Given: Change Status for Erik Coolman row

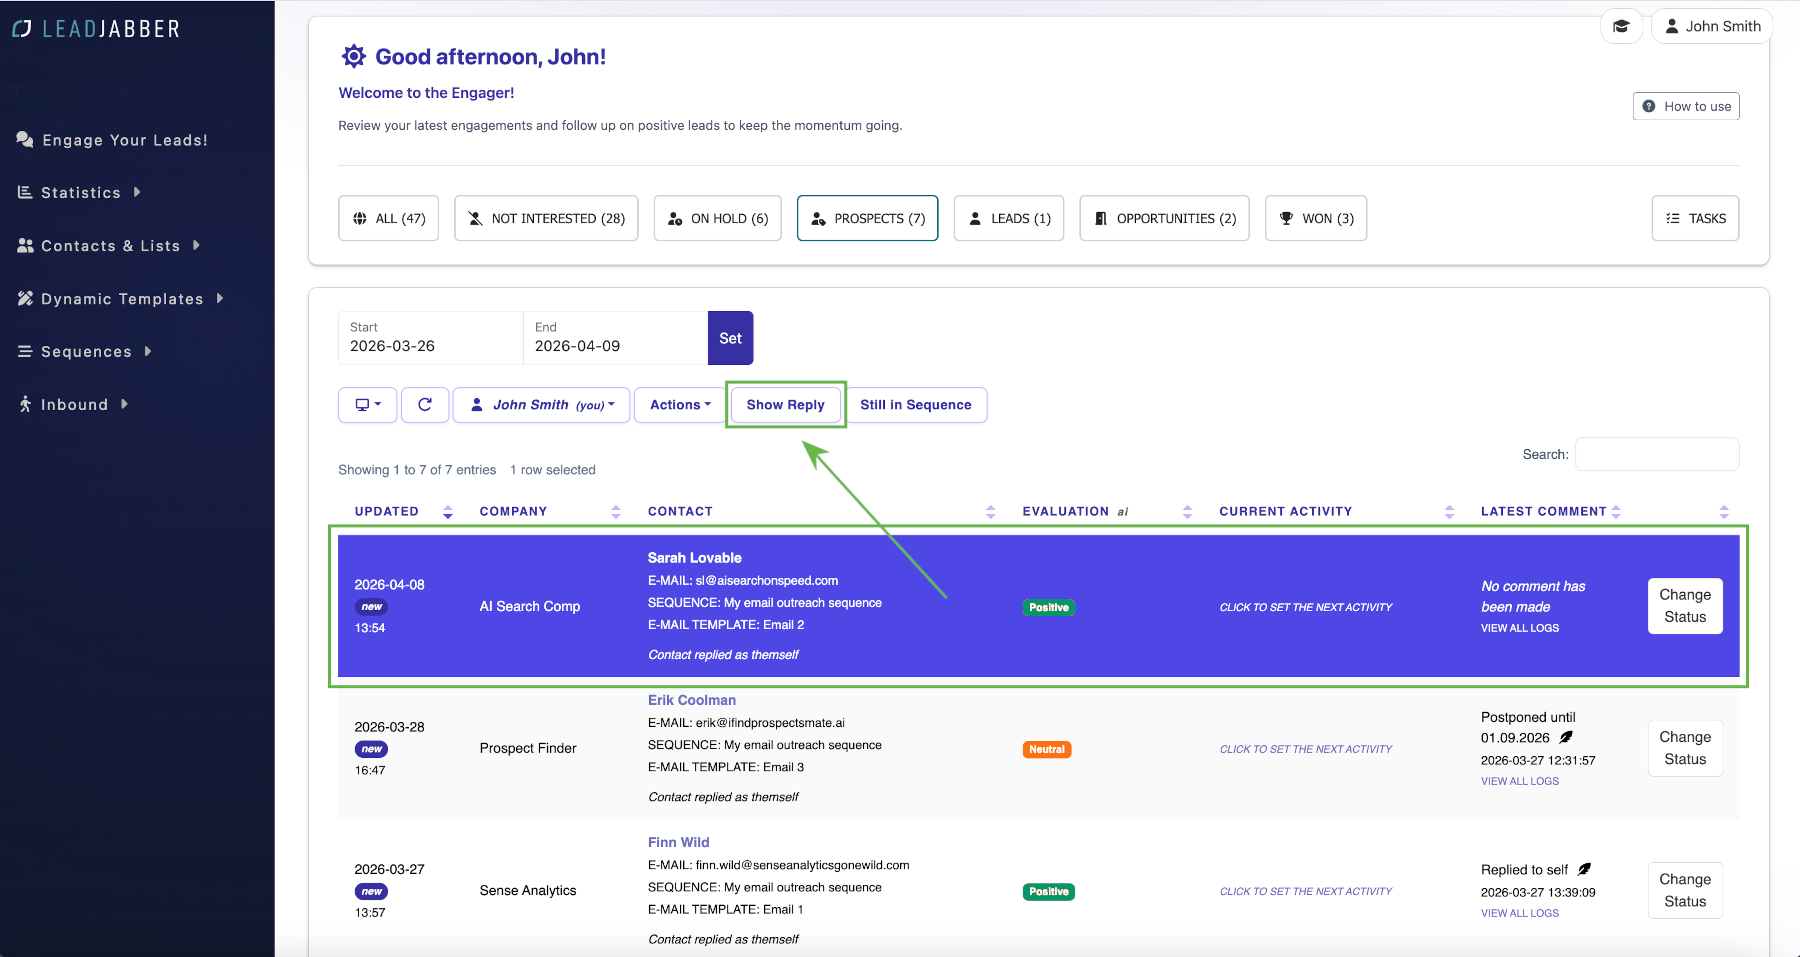Looking at the screenshot, I should [1686, 748].
